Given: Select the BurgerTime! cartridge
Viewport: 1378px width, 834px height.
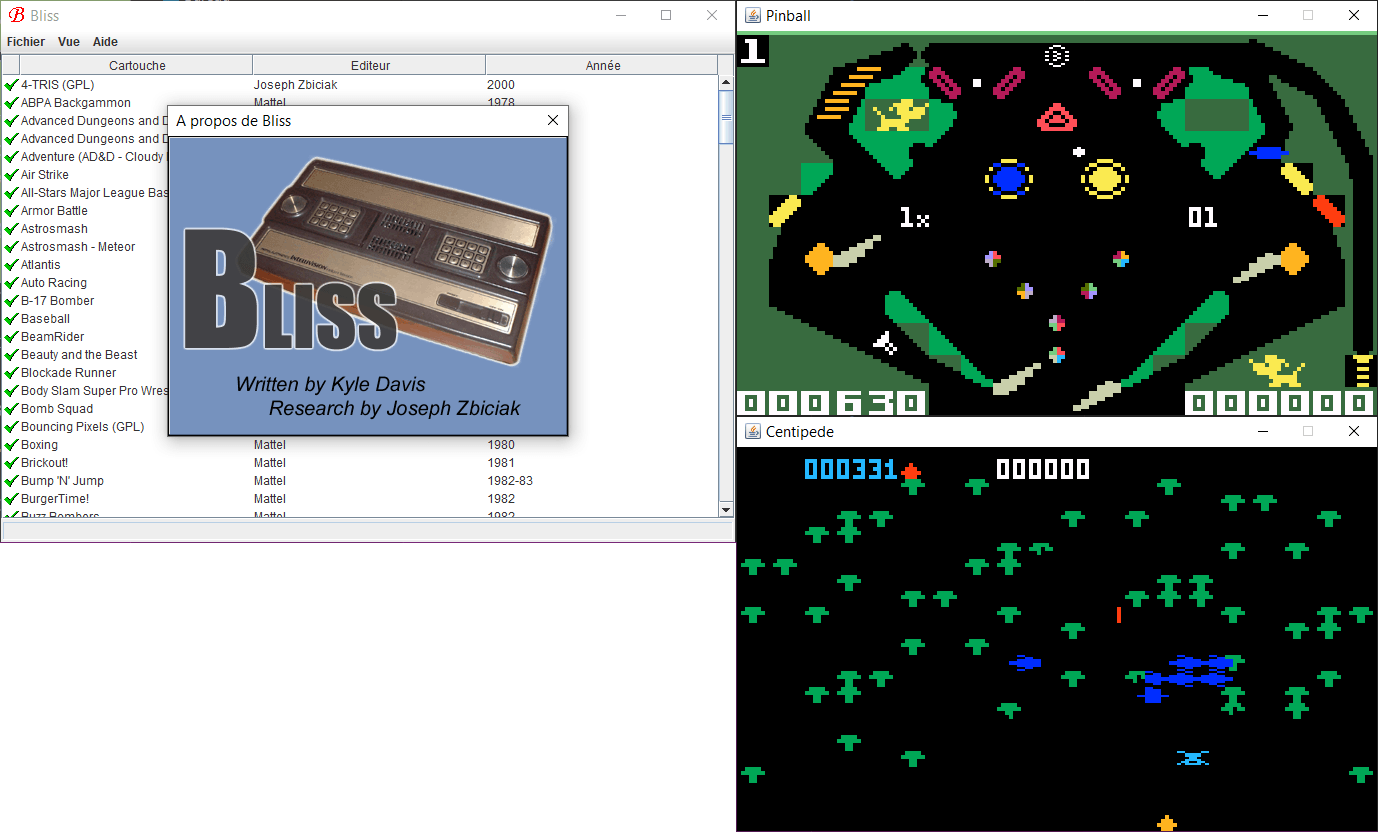Looking at the screenshot, I should coord(55,499).
